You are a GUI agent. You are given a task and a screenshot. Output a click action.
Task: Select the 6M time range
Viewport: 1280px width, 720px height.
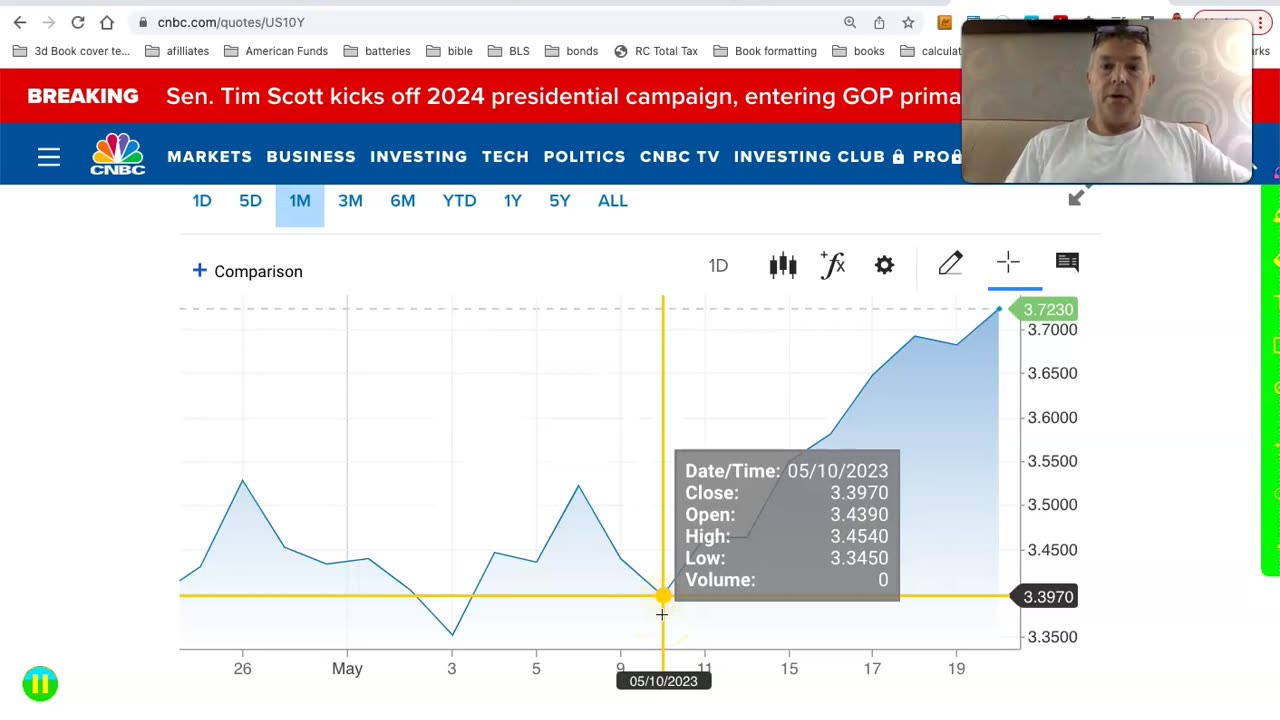coord(403,201)
